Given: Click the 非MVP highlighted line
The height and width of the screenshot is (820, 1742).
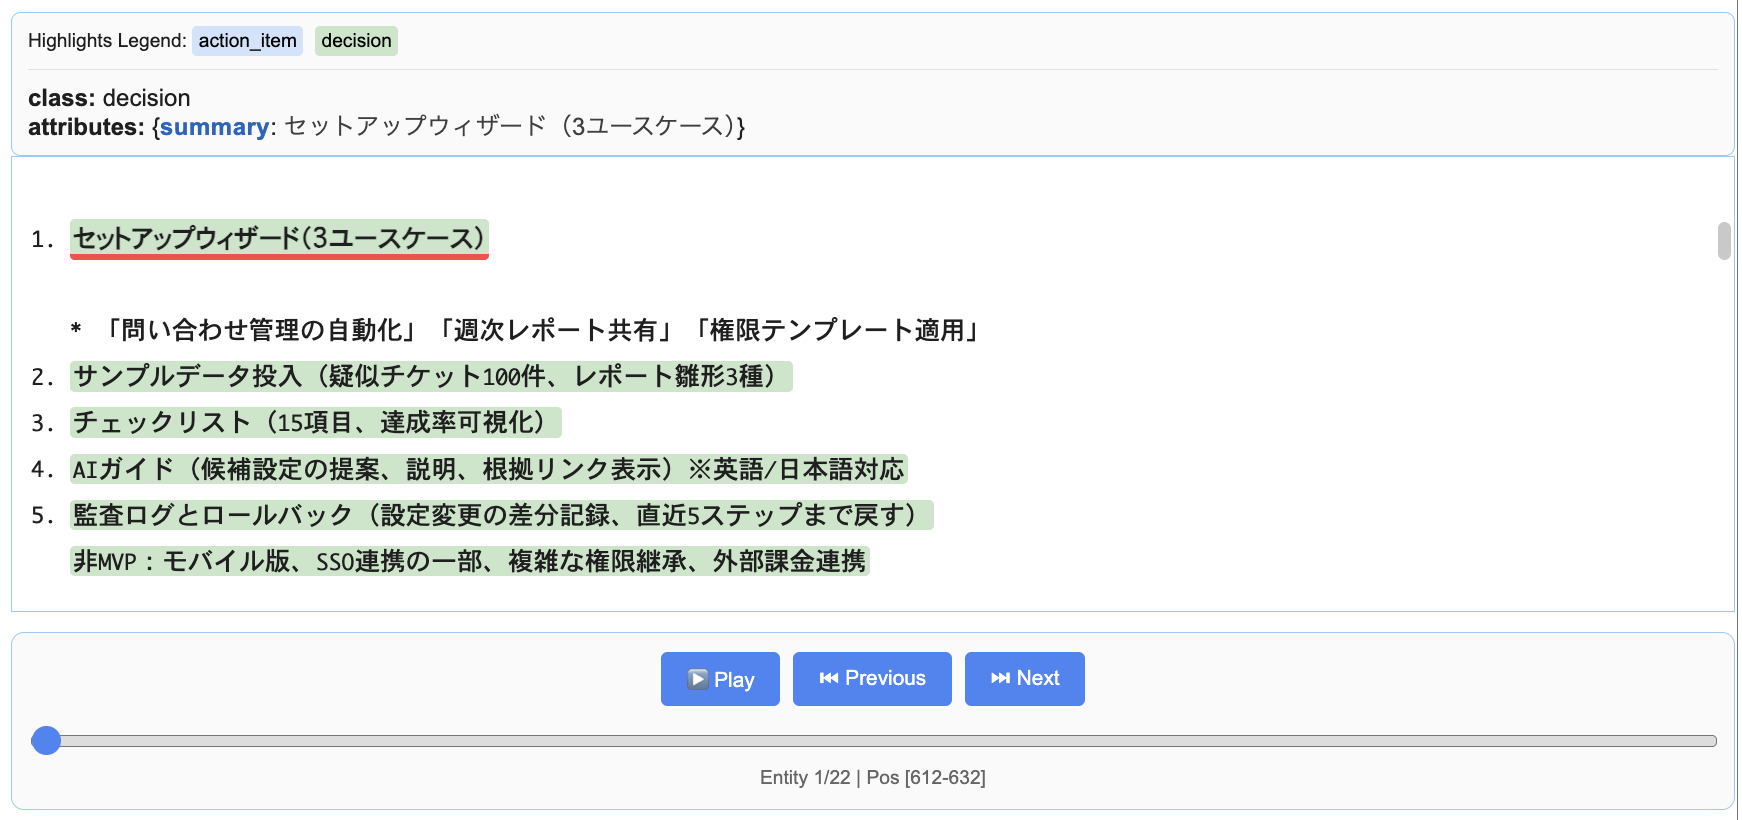Looking at the screenshot, I should (469, 561).
